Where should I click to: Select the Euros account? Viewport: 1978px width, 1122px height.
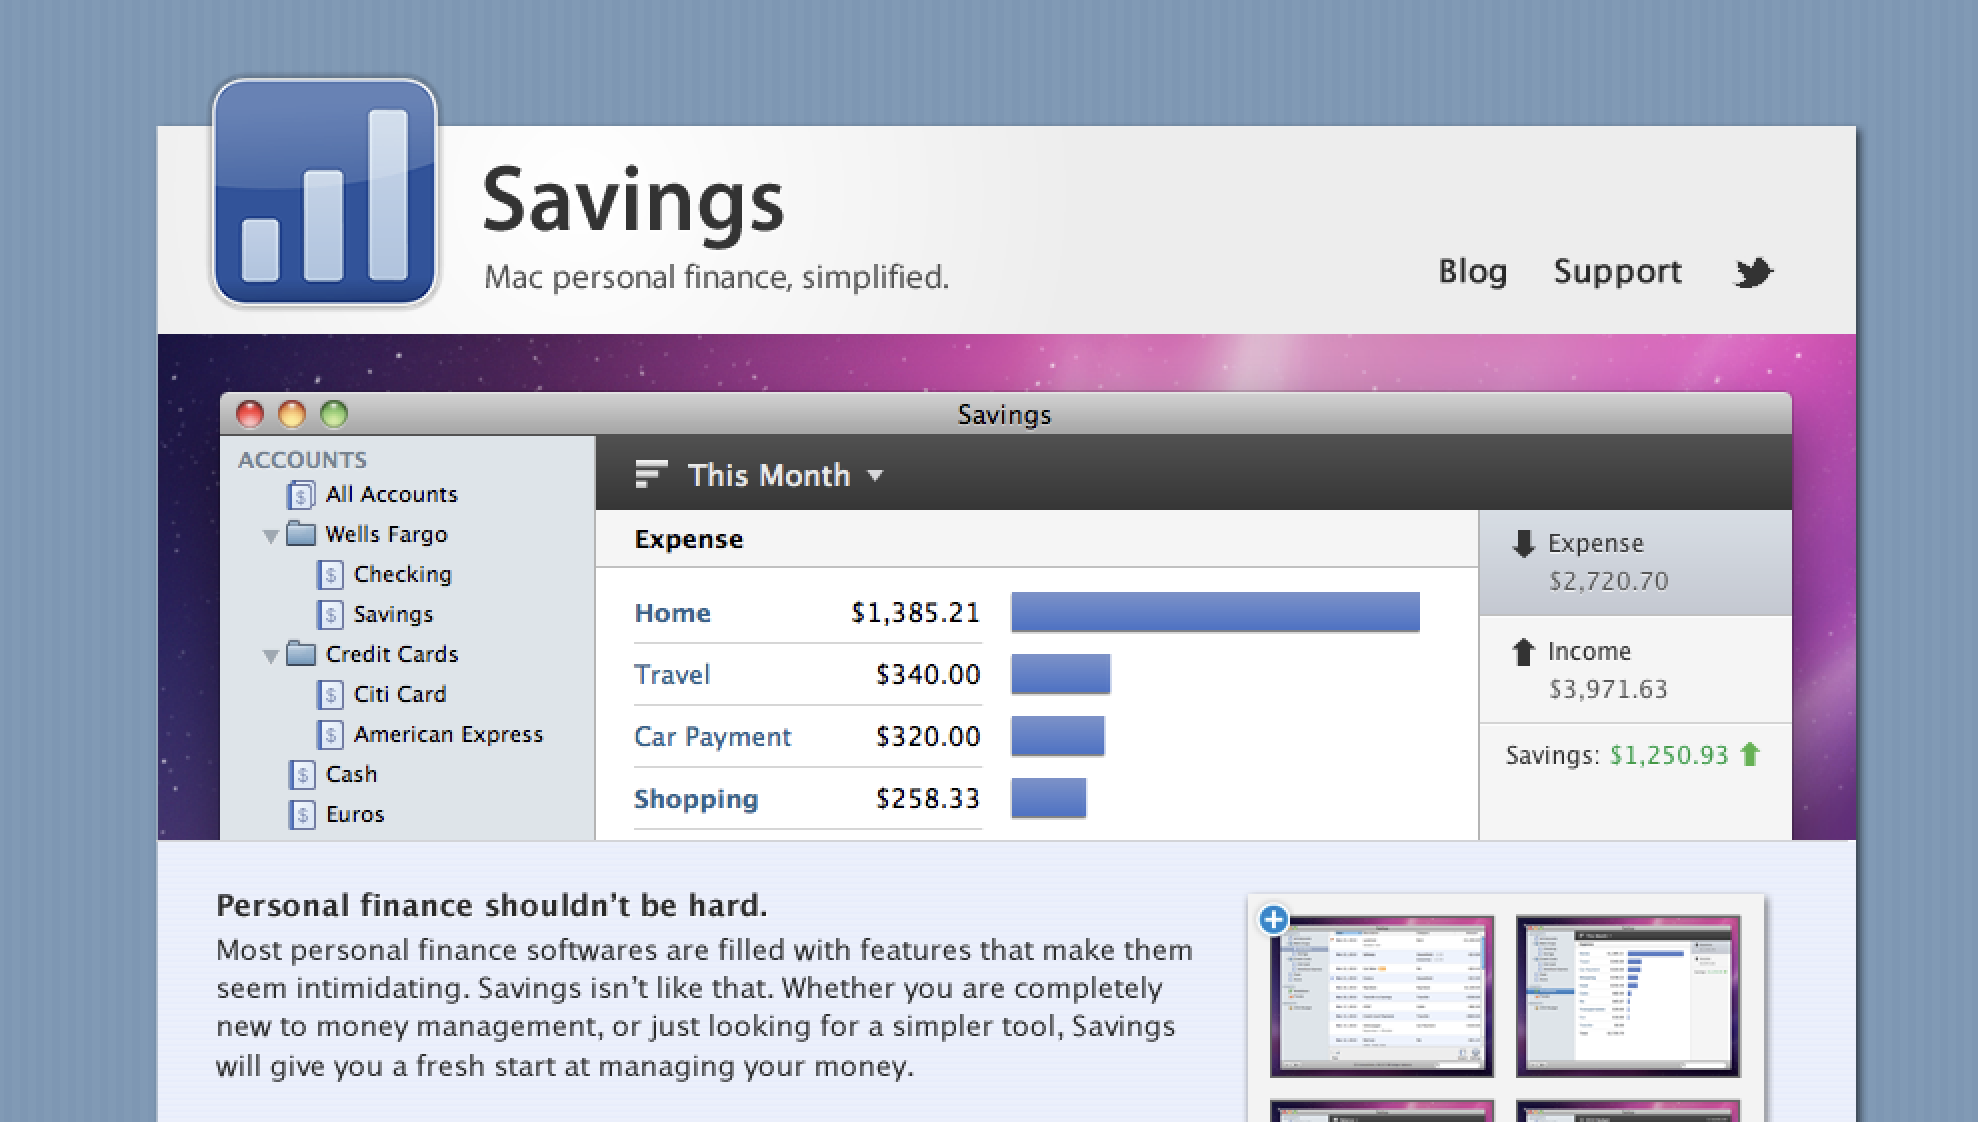point(355,814)
